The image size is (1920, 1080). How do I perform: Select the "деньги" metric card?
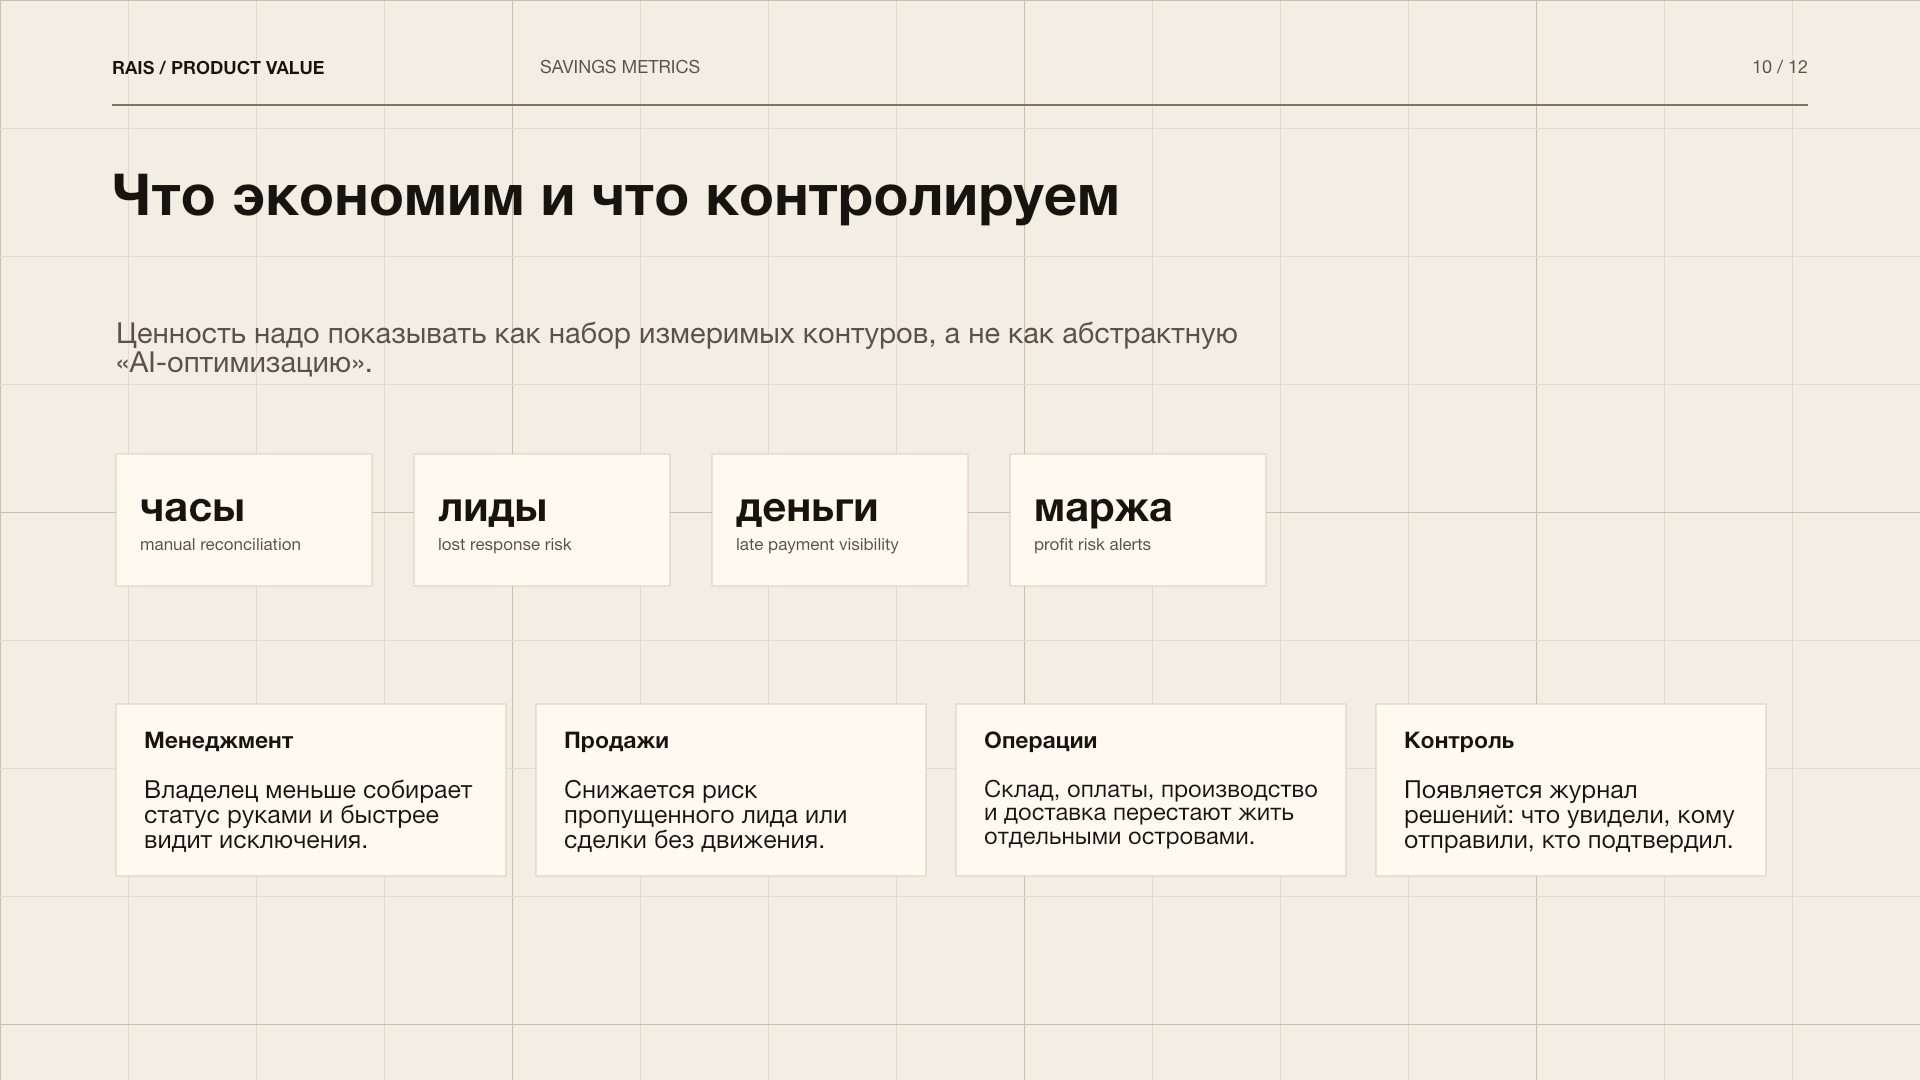tap(840, 519)
